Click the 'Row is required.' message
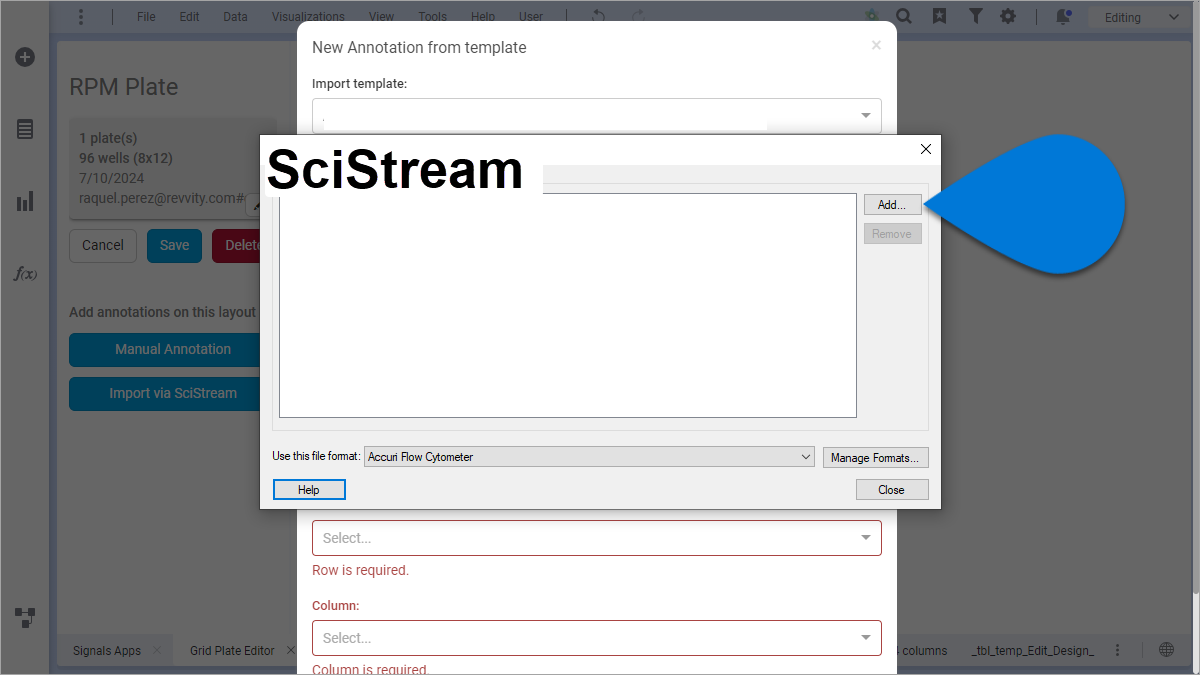The width and height of the screenshot is (1200, 675). (x=361, y=570)
